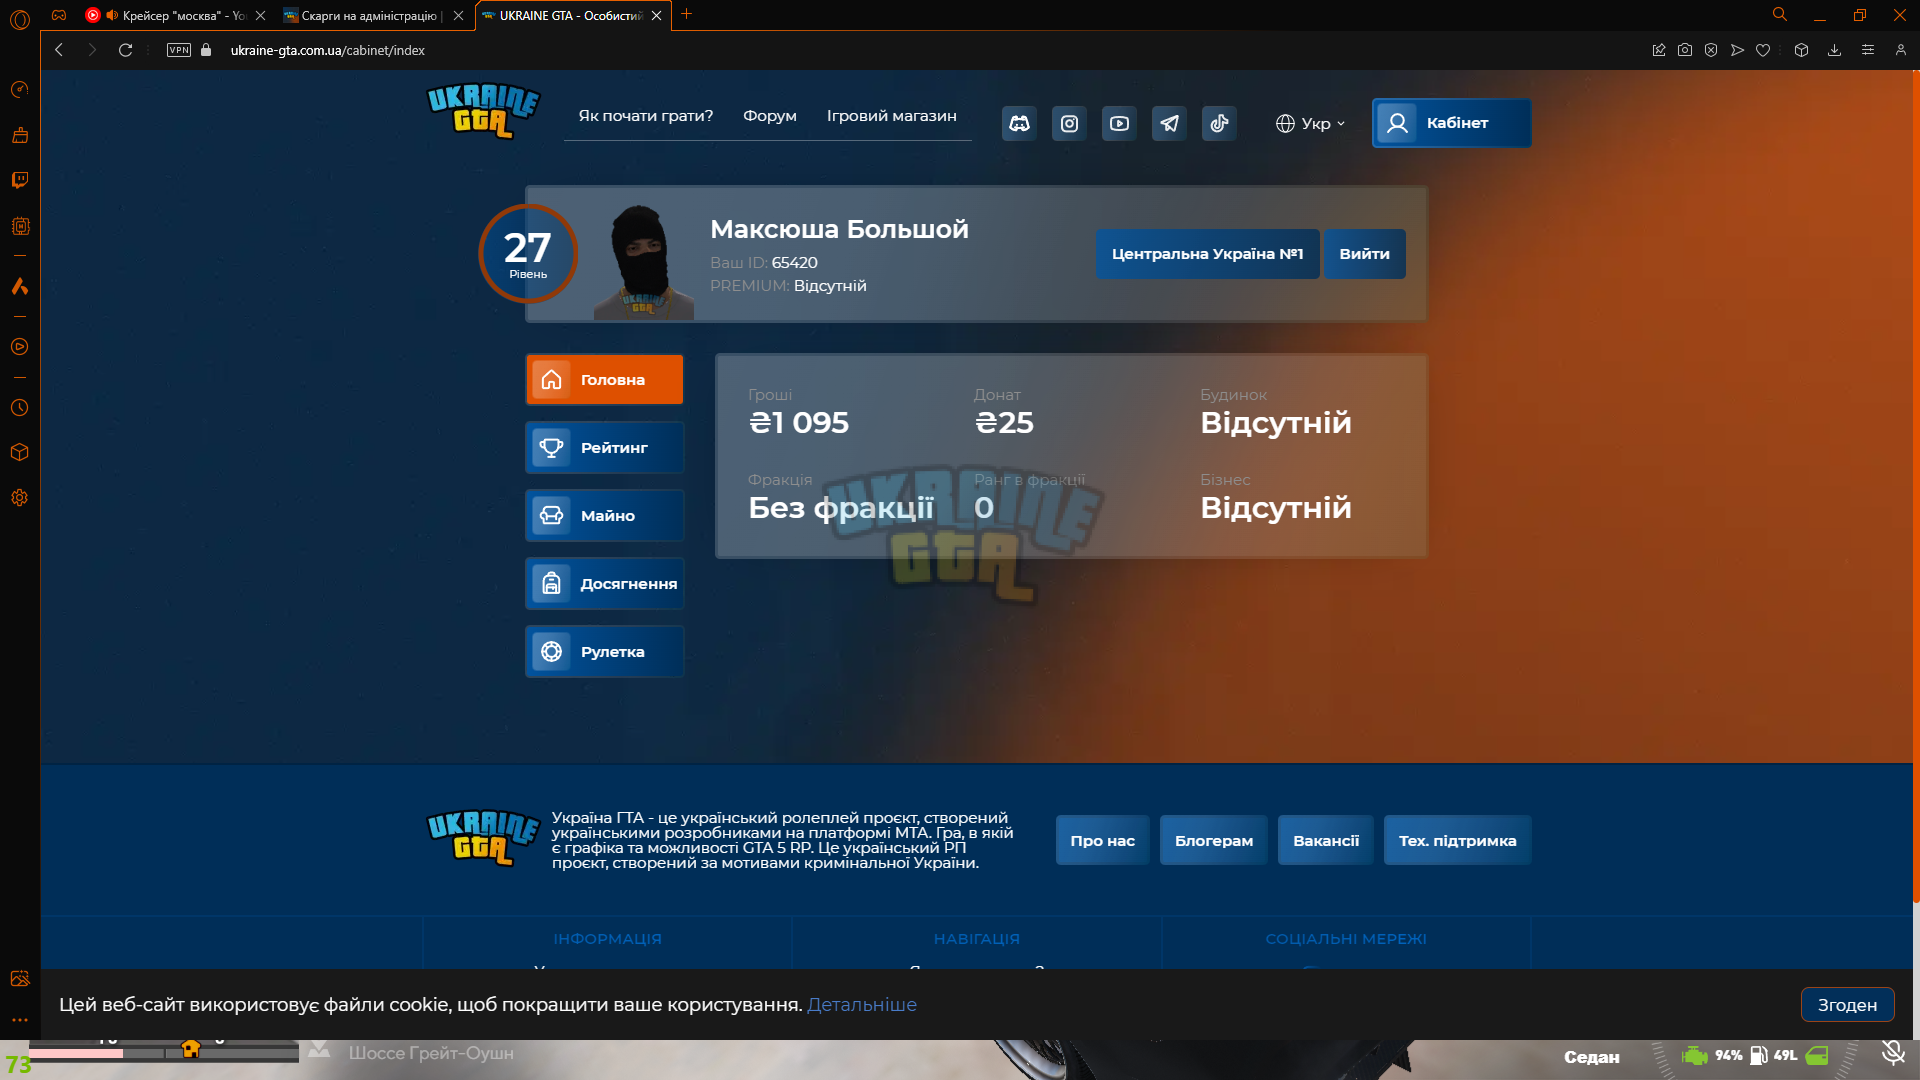Open Рулетка section

click(605, 652)
